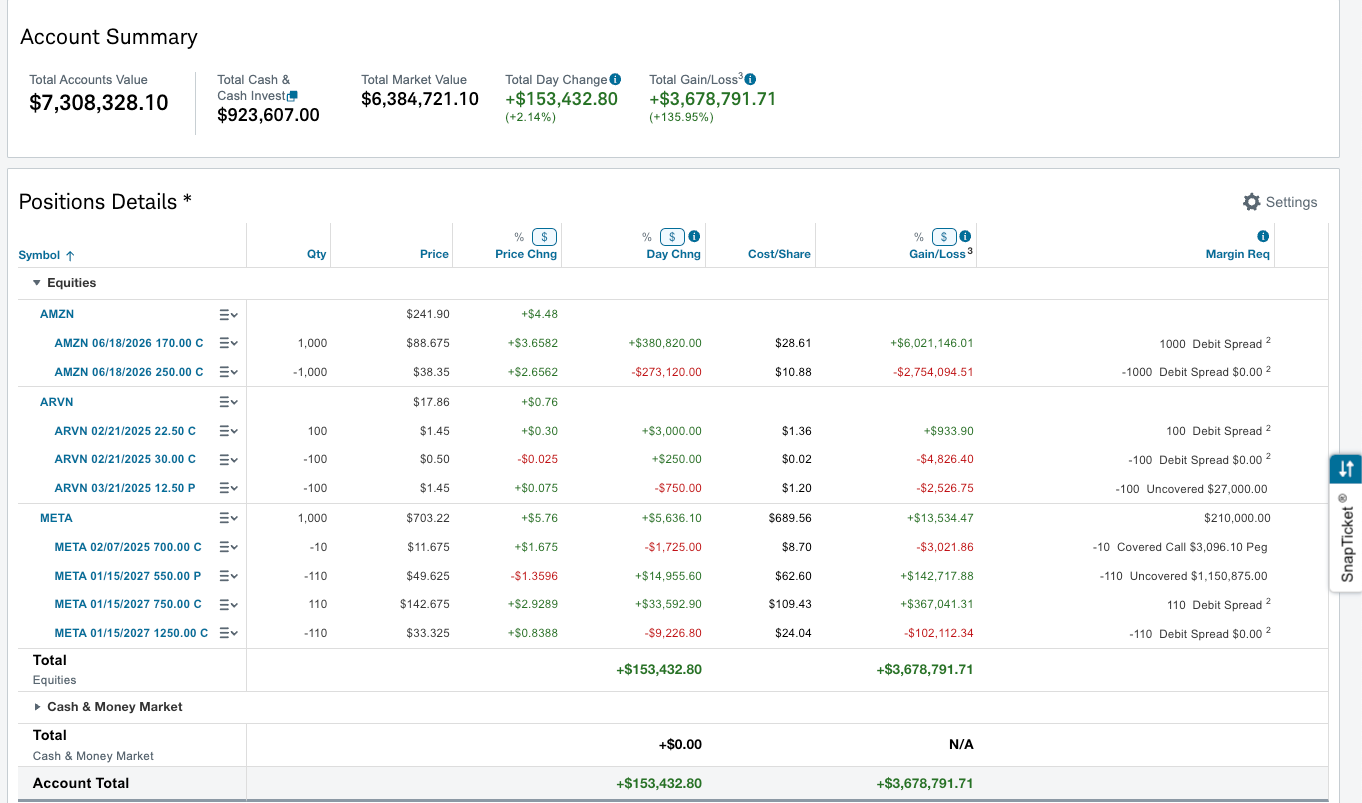This screenshot has width=1362, height=803.
Task: Open the META 01/15/2027 550.00 P link
Action: tap(128, 576)
